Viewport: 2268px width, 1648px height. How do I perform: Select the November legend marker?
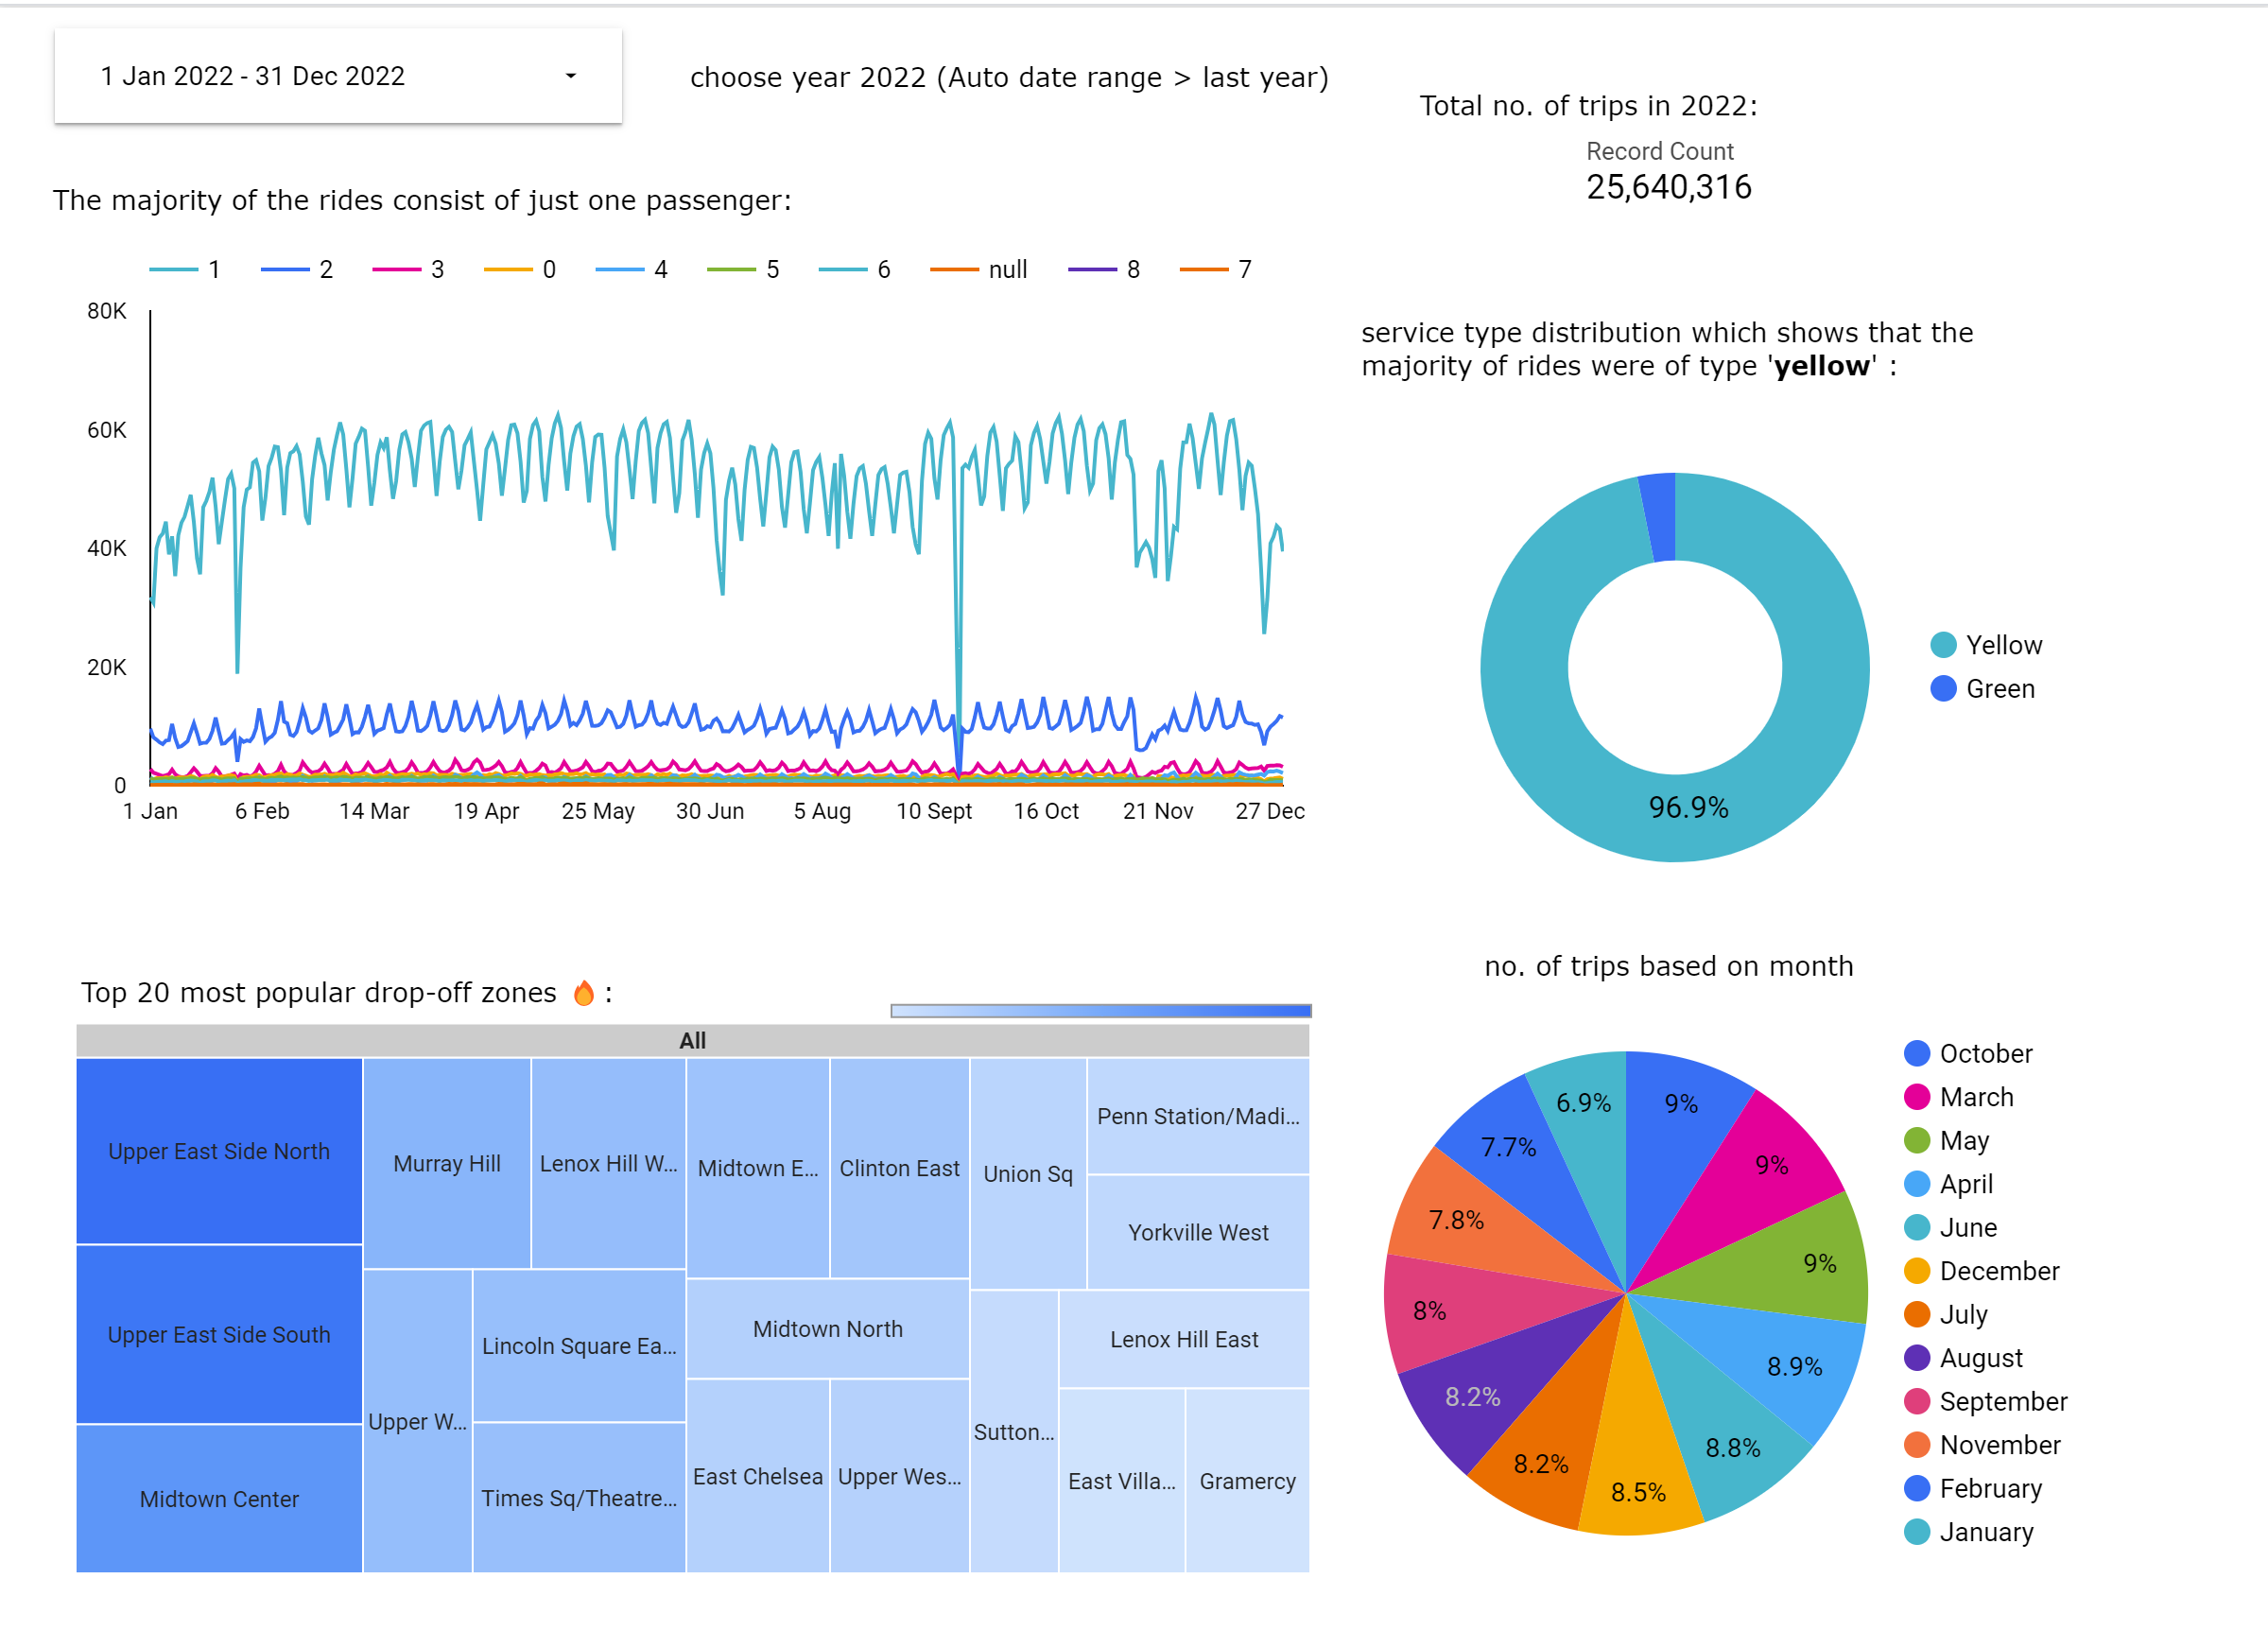point(1916,1445)
